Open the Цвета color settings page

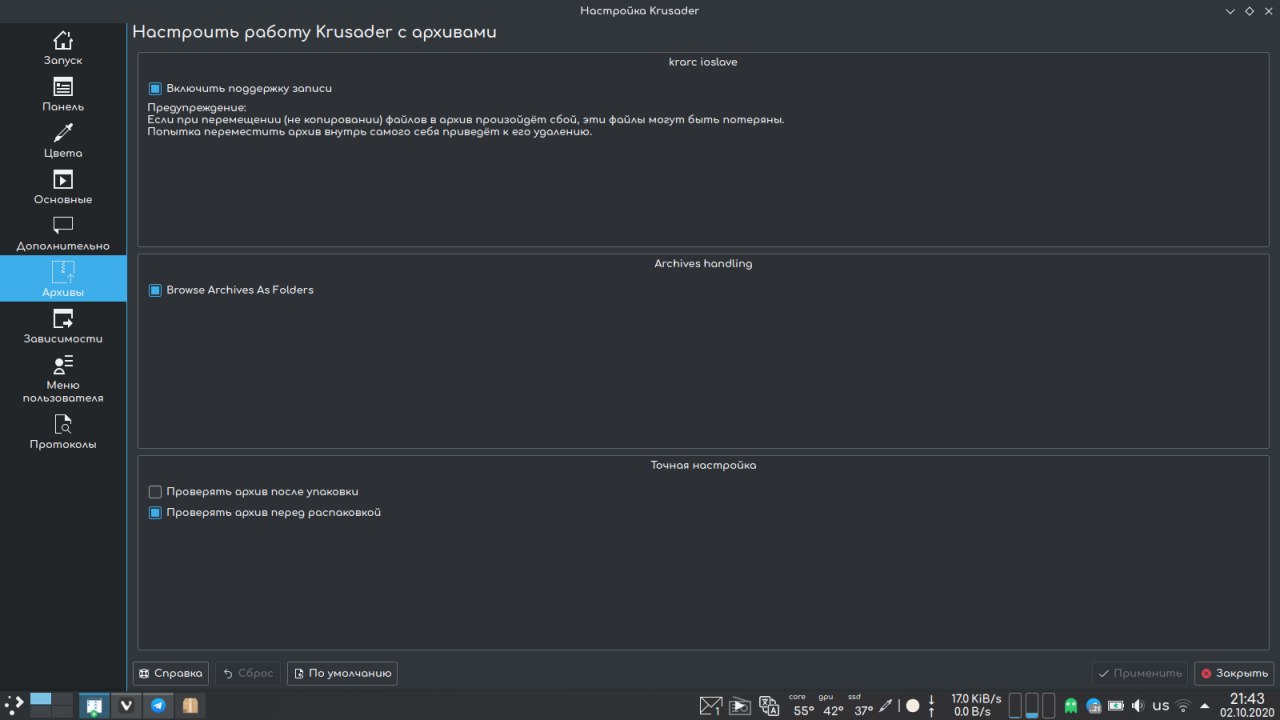(x=63, y=141)
